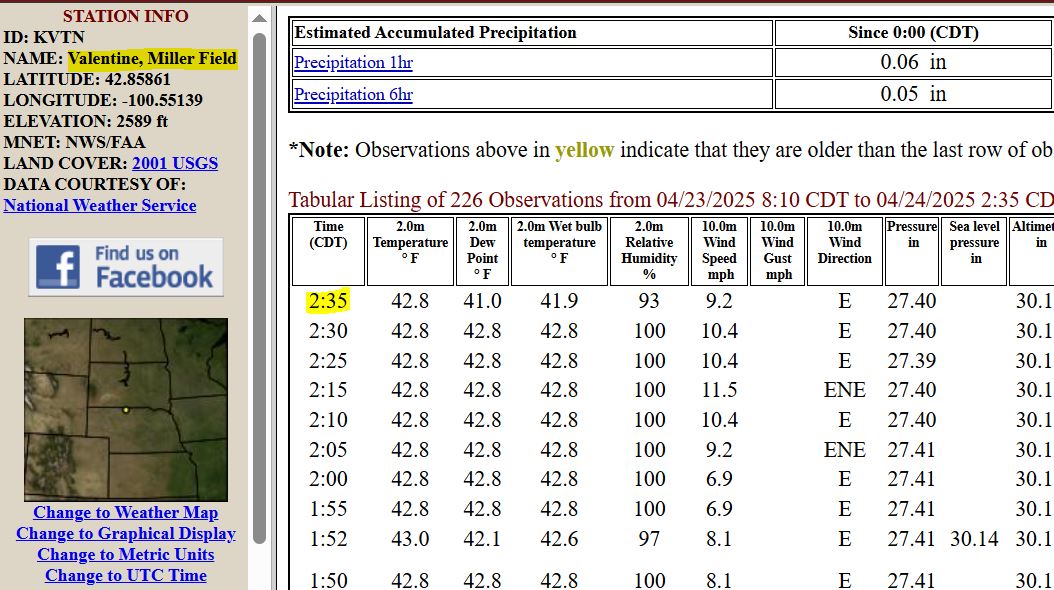
Task: Click the 2.0m Dew Point column header
Action: coord(482,251)
